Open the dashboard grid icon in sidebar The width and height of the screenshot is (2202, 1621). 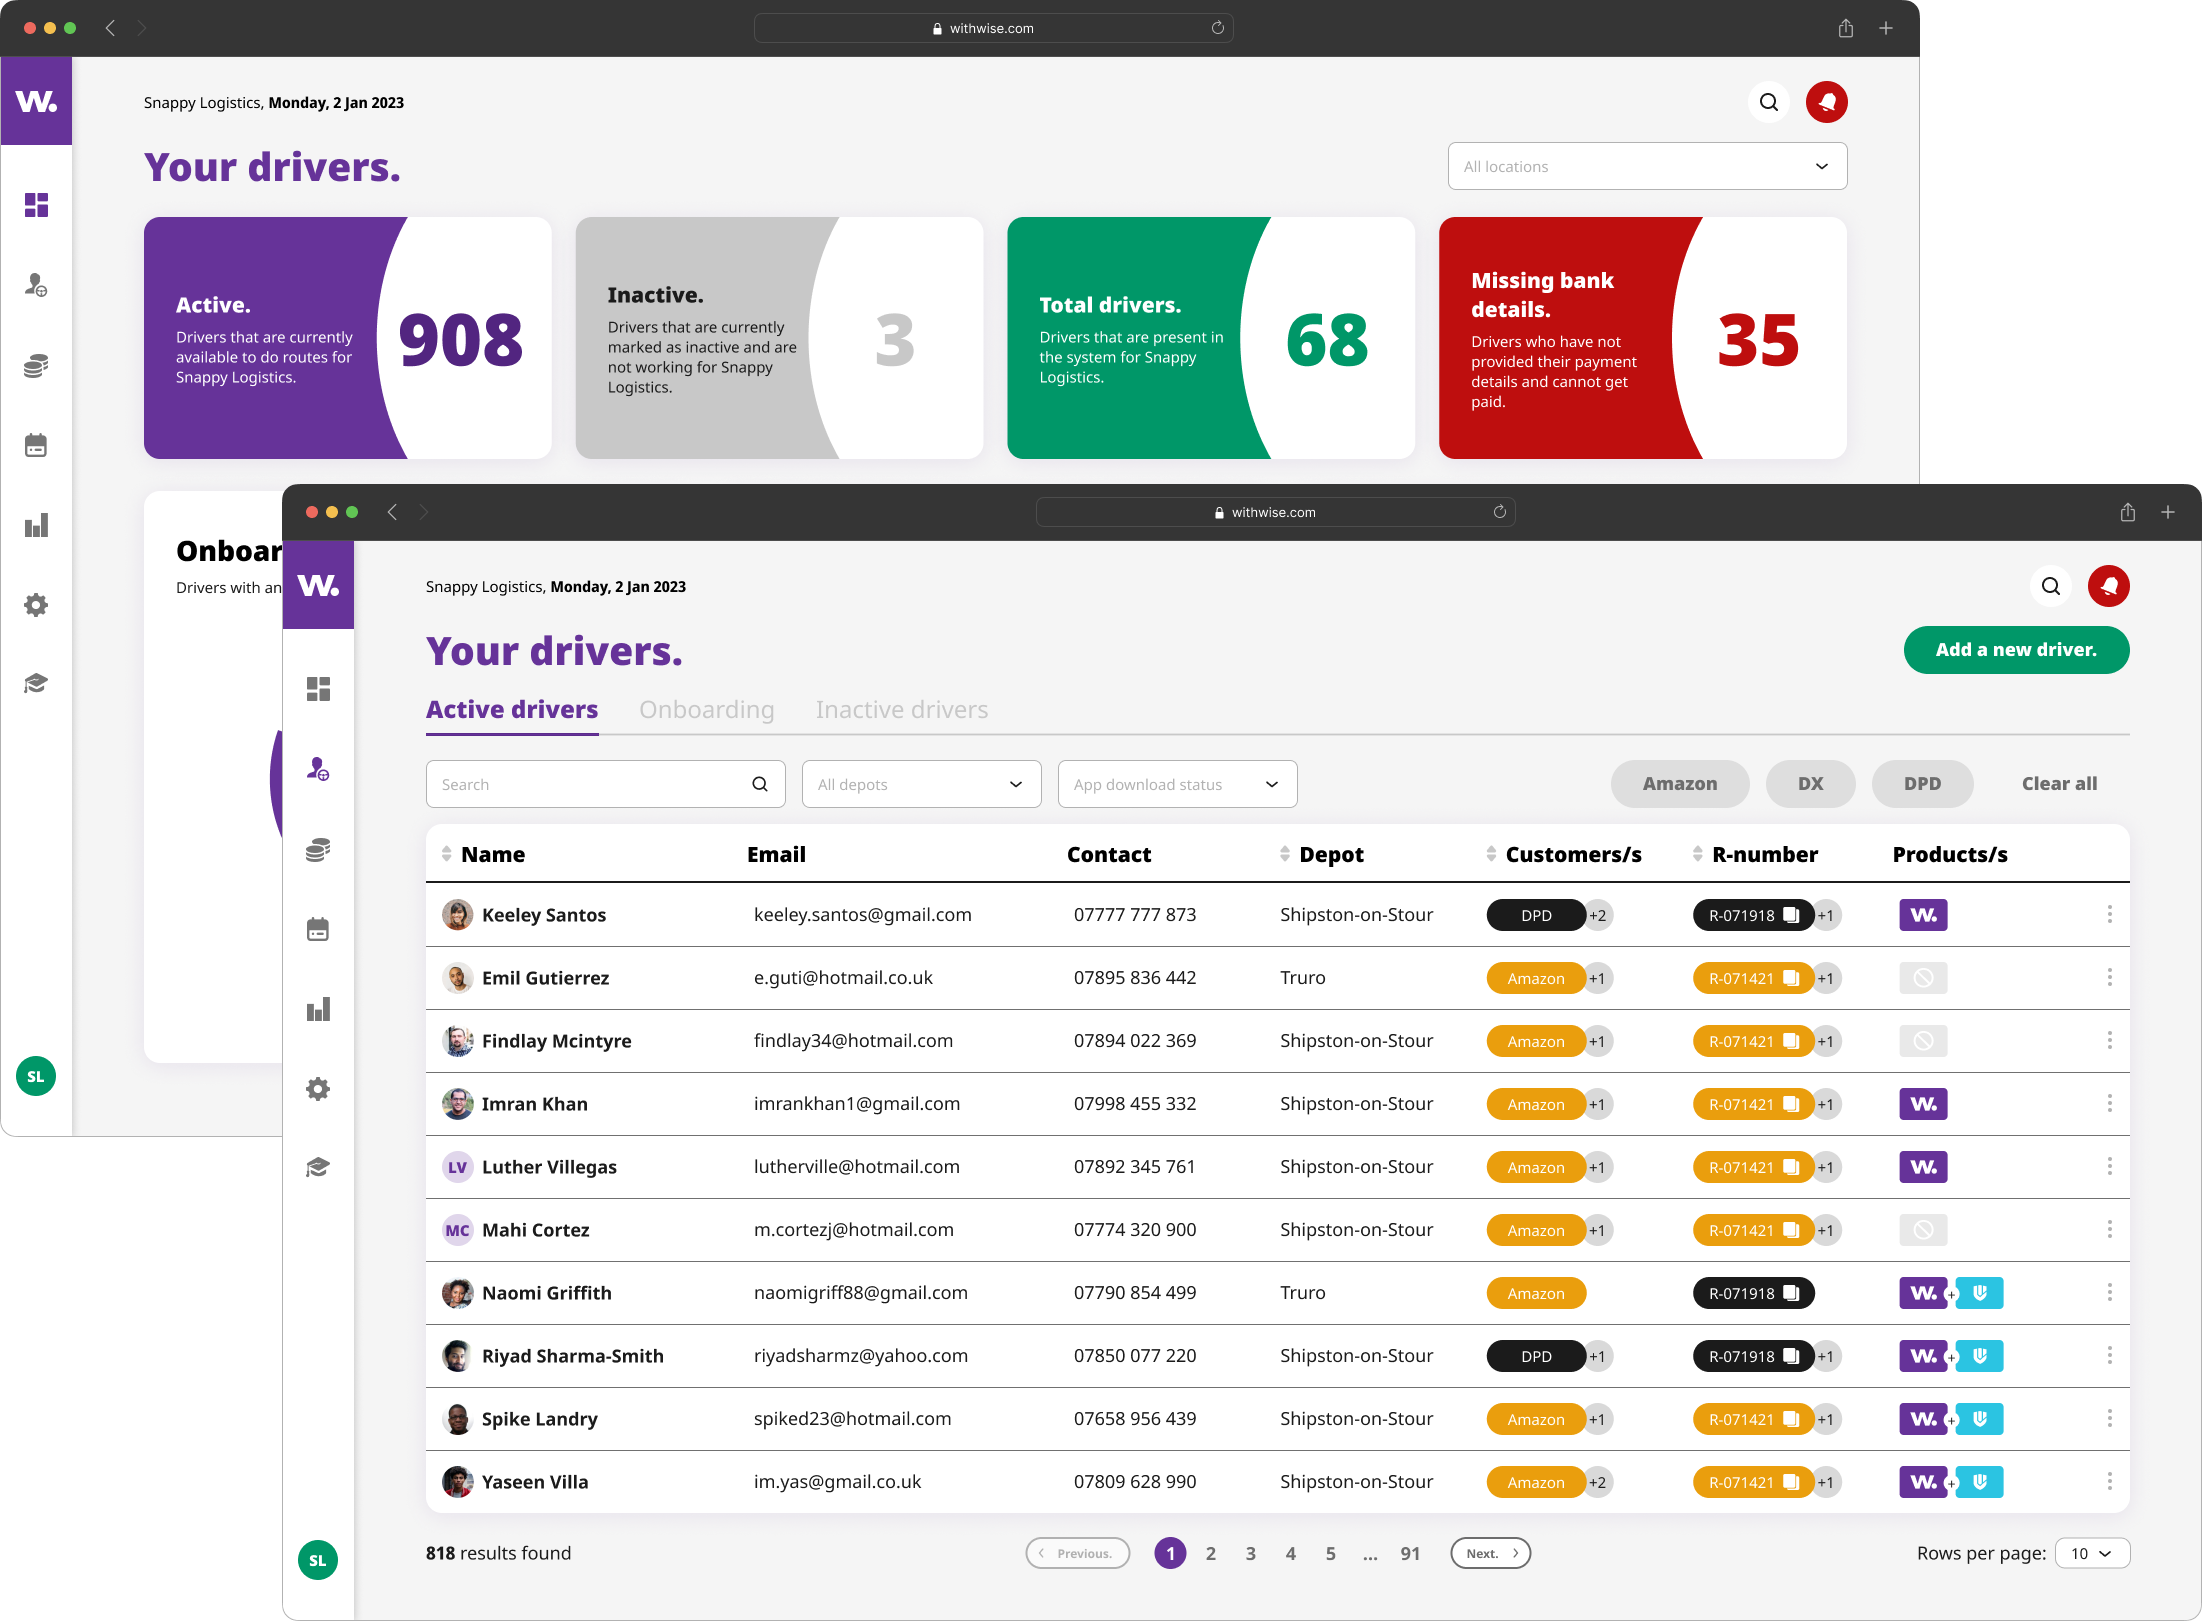pyautogui.click(x=318, y=688)
